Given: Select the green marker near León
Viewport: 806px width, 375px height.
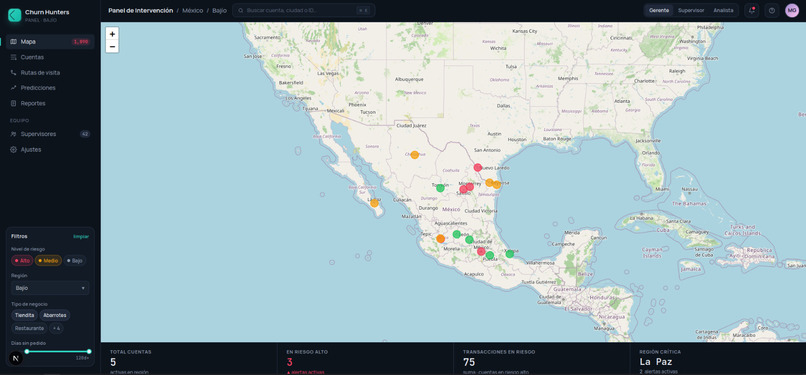Looking at the screenshot, I should [456, 234].
